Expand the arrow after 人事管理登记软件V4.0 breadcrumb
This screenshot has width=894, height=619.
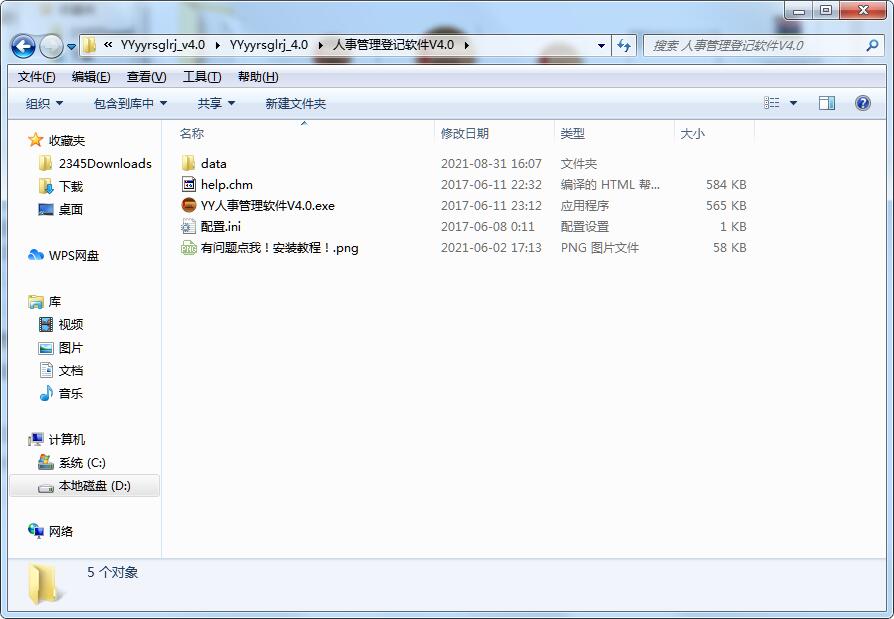[x=466, y=46]
